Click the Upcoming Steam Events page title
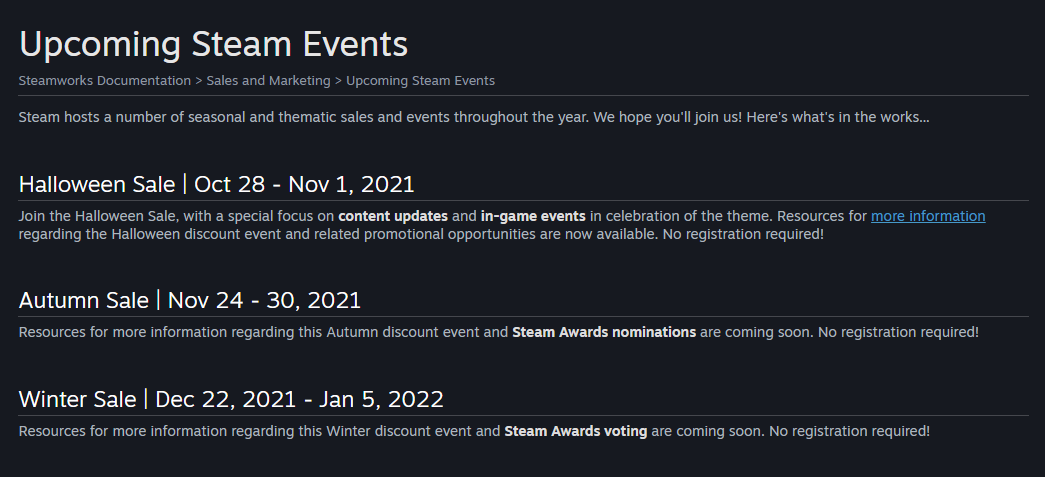The width and height of the screenshot is (1045, 477). pyautogui.click(x=213, y=45)
